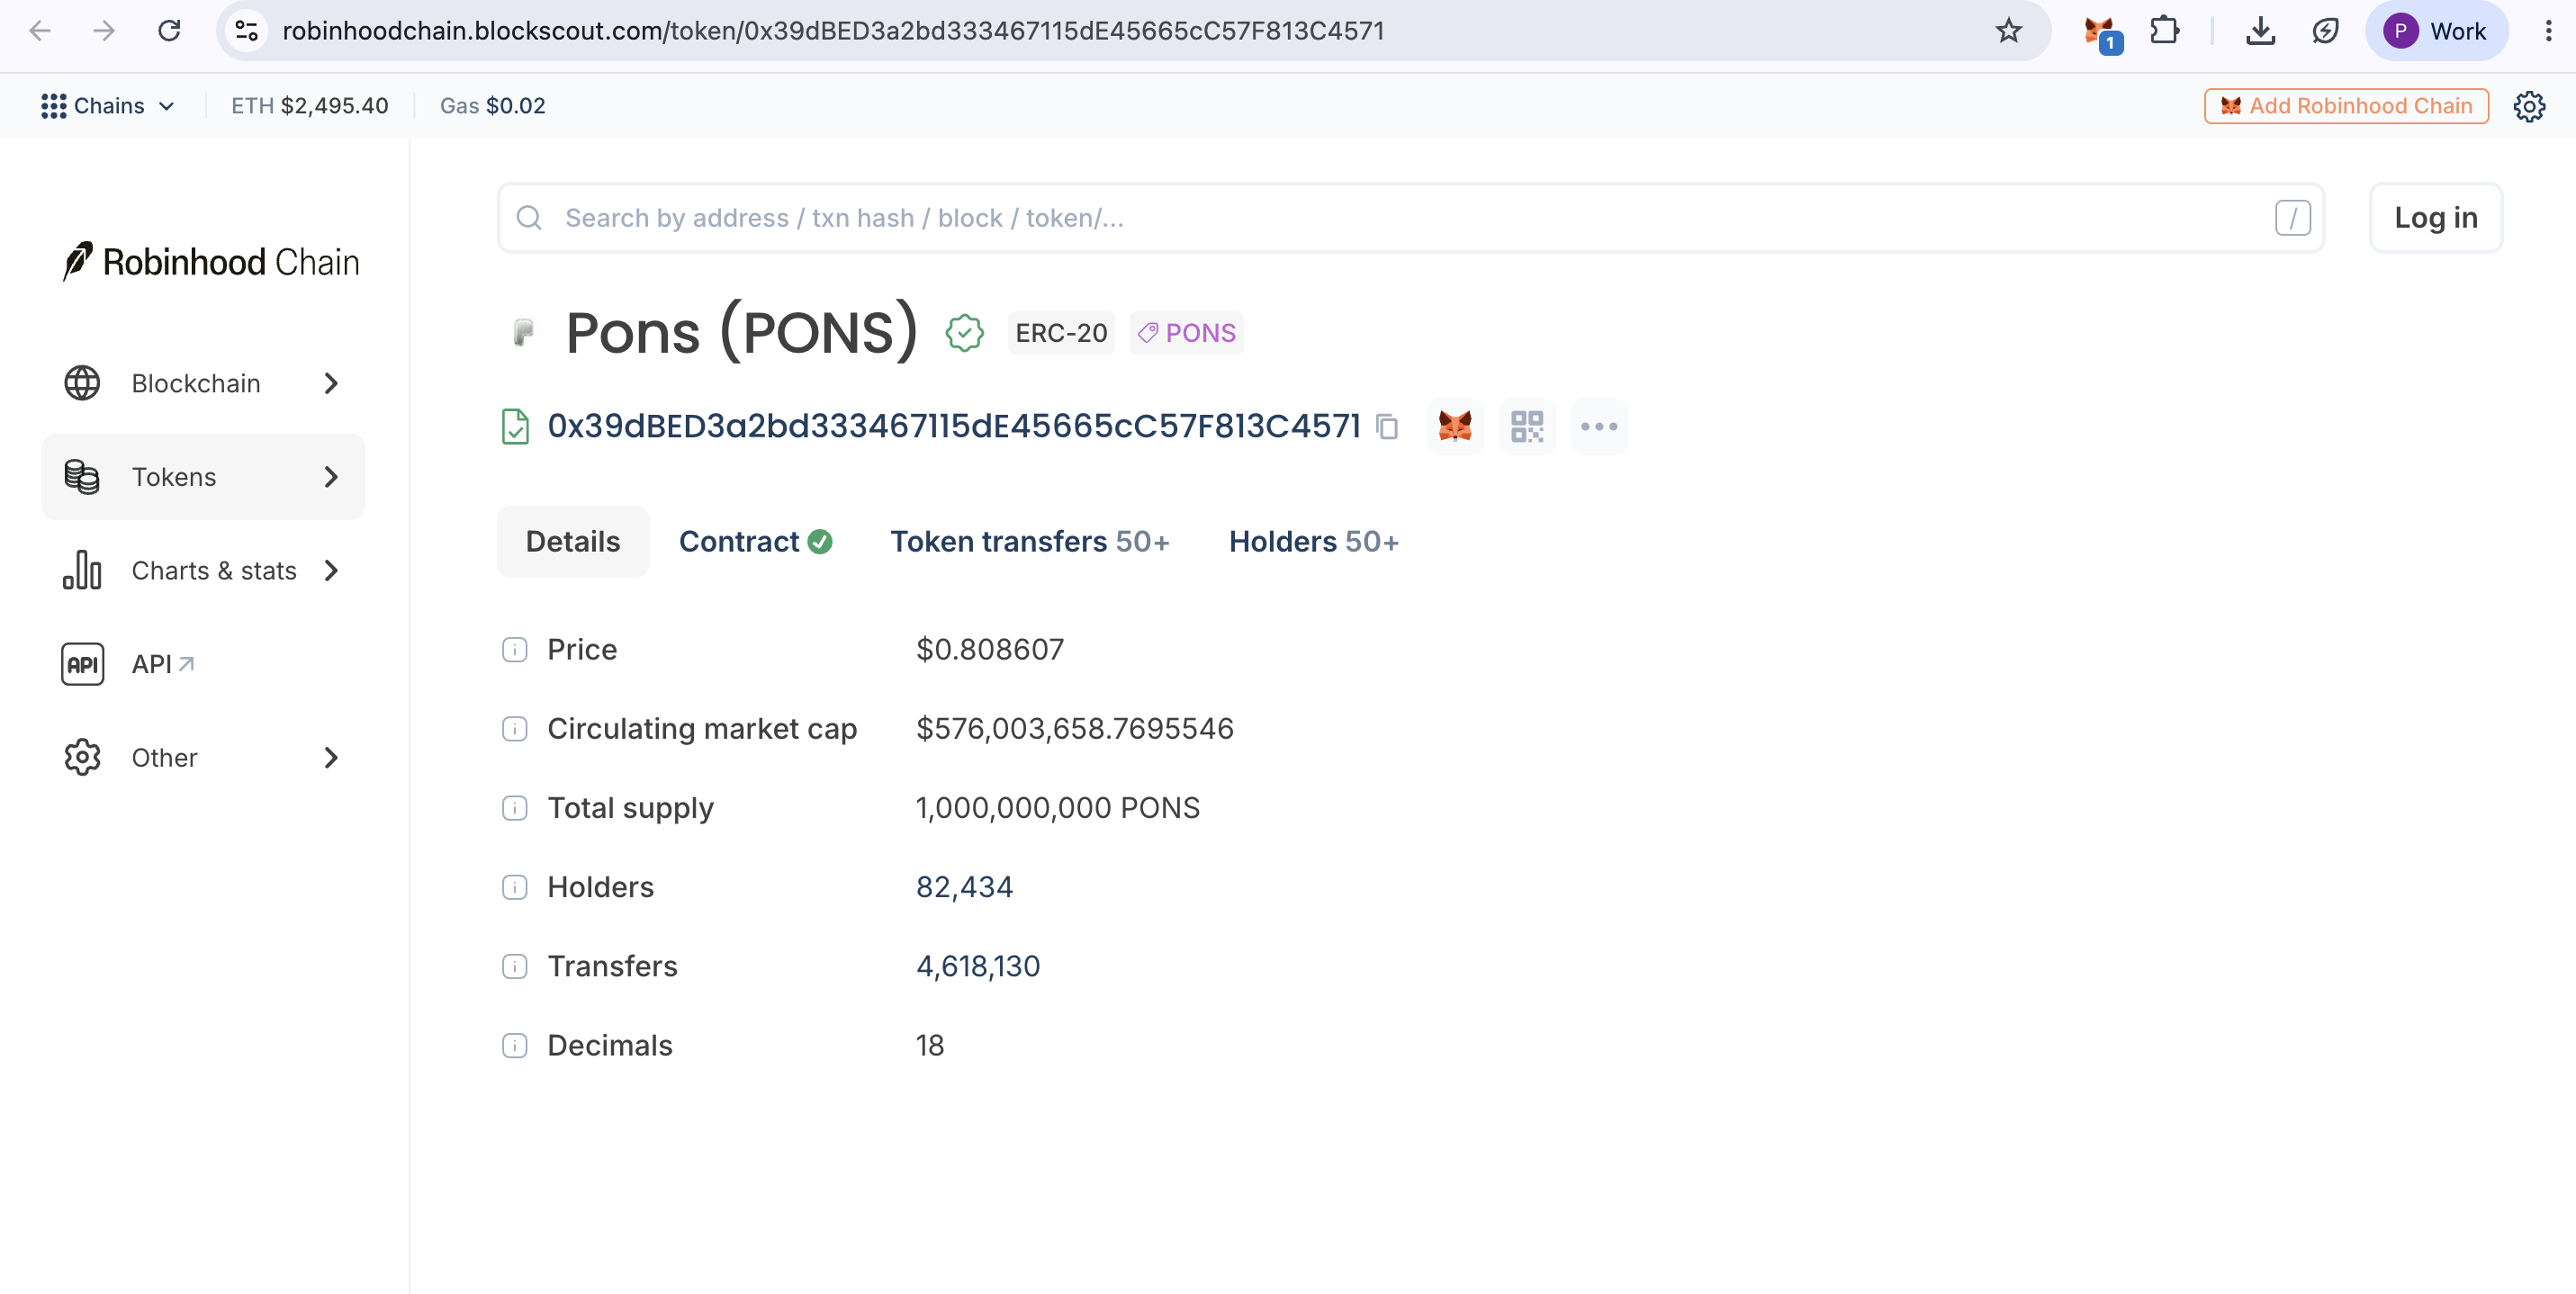Click the info icon beside Decimals

coord(515,1046)
